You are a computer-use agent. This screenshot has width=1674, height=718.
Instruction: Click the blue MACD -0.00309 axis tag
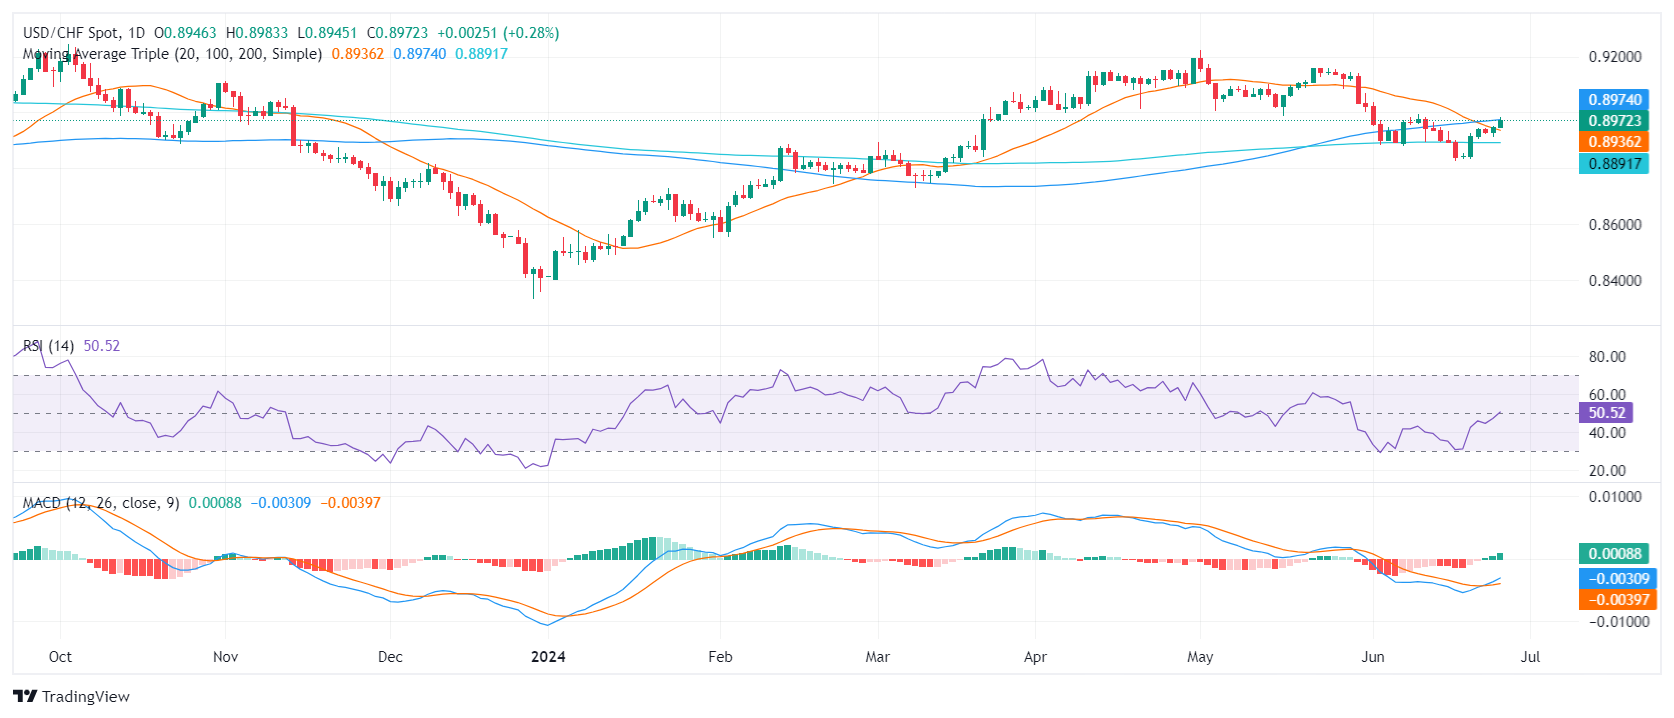1615,579
